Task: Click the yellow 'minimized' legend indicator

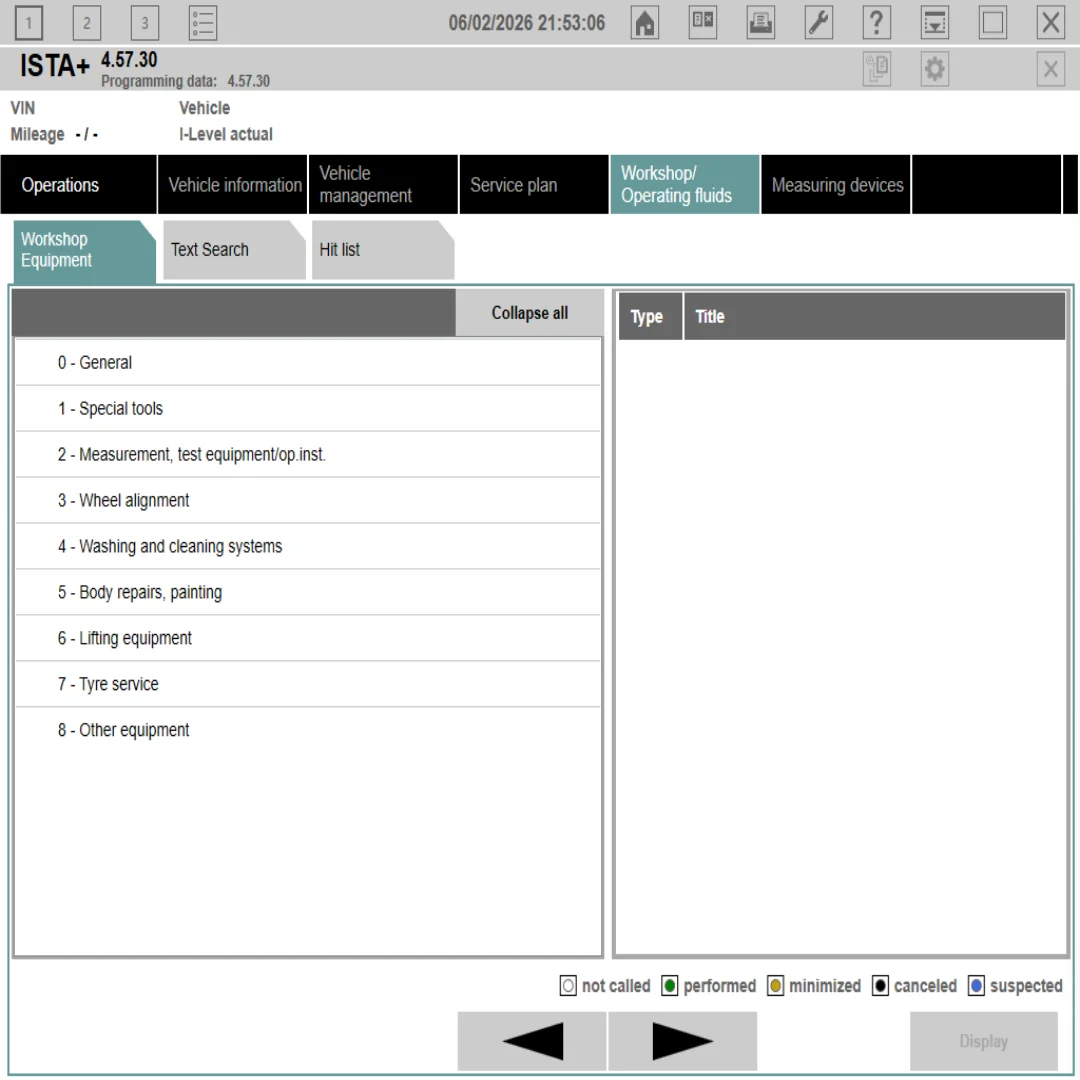Action: point(776,986)
